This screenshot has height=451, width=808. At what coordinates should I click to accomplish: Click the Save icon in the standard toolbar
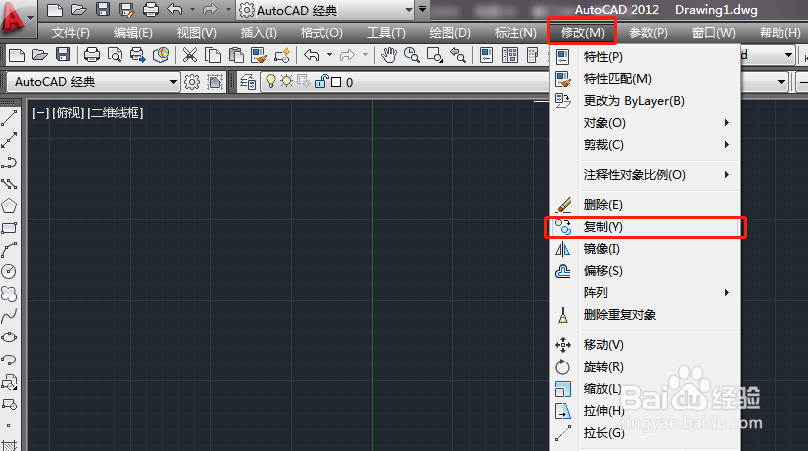(63, 55)
